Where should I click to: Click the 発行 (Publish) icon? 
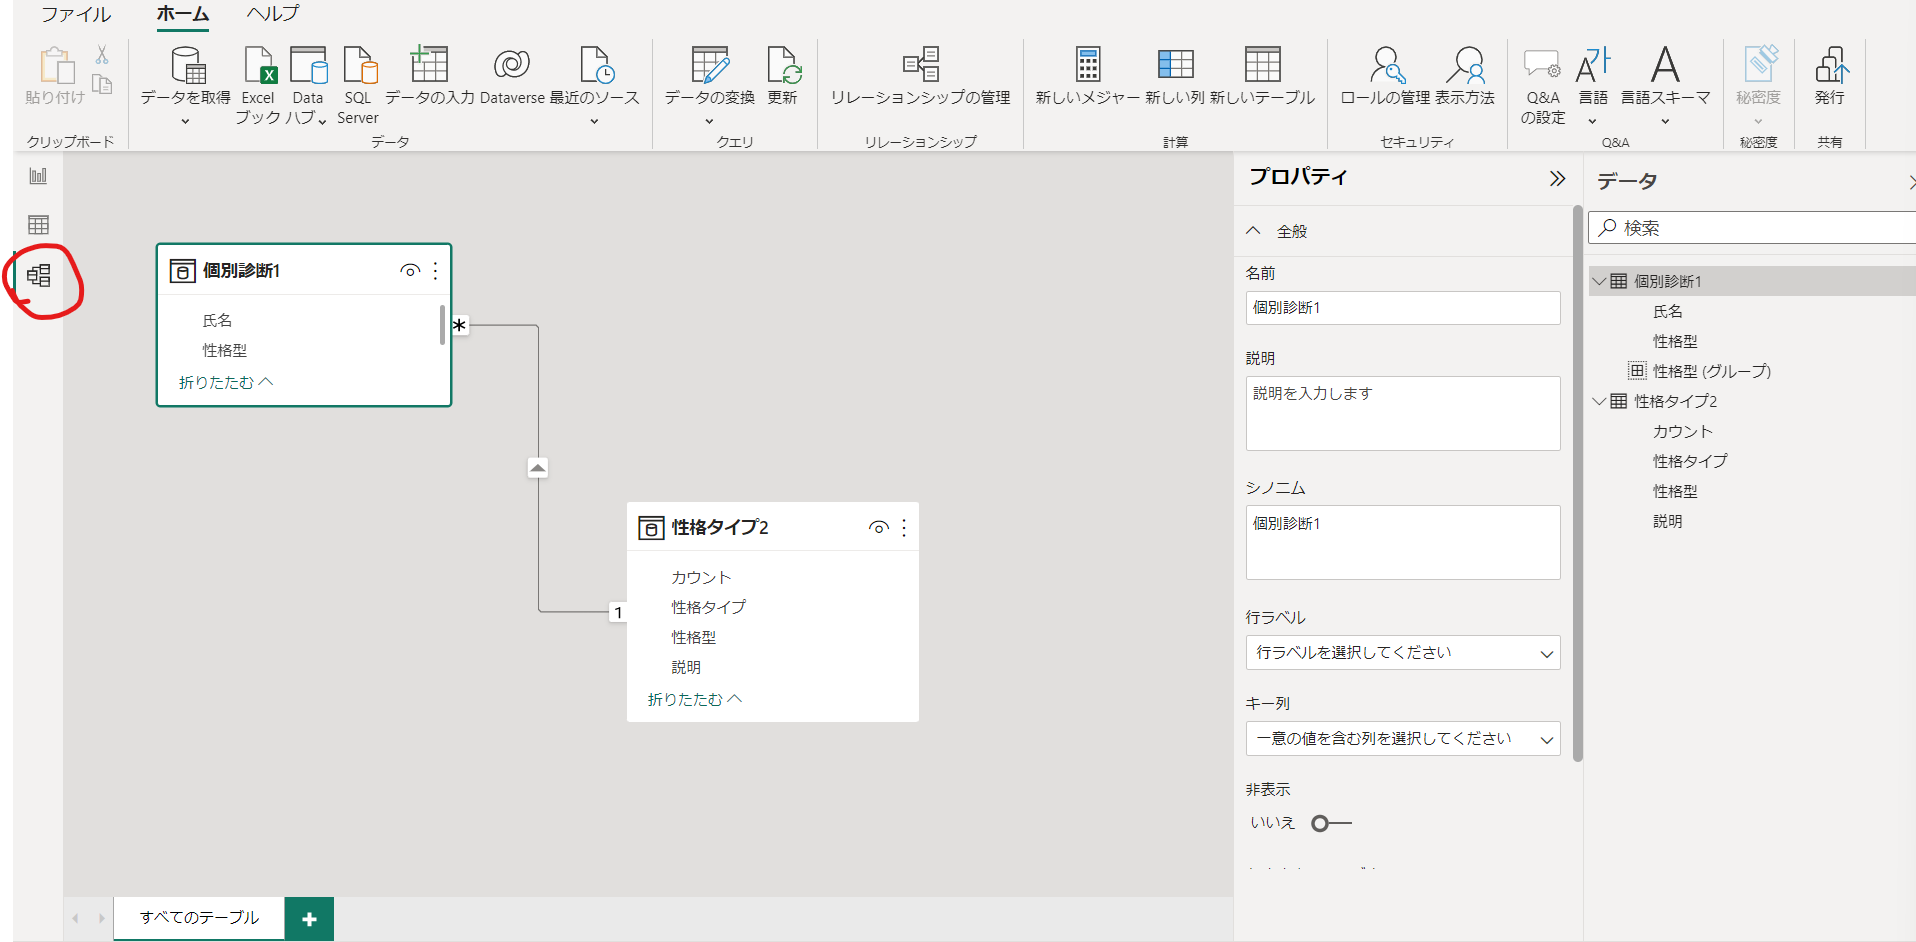(1831, 66)
